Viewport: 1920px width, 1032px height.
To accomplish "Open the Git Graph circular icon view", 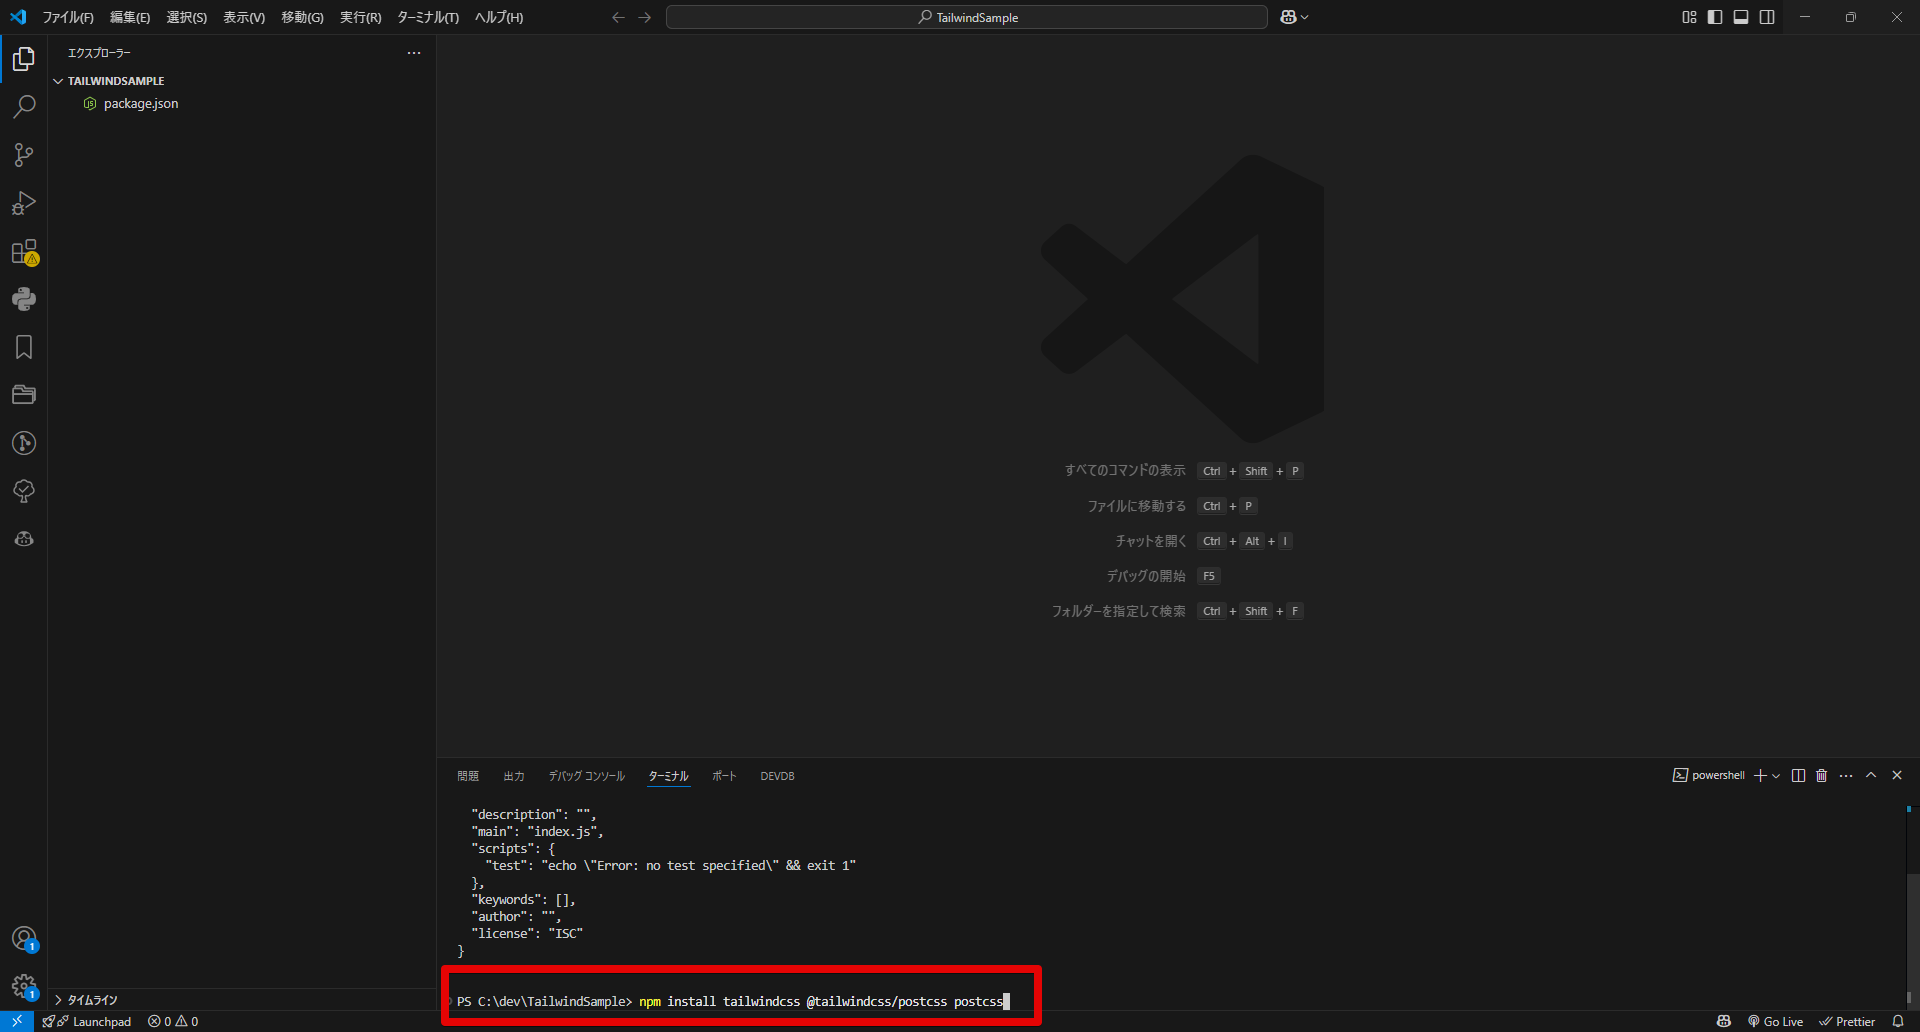I will 24,443.
